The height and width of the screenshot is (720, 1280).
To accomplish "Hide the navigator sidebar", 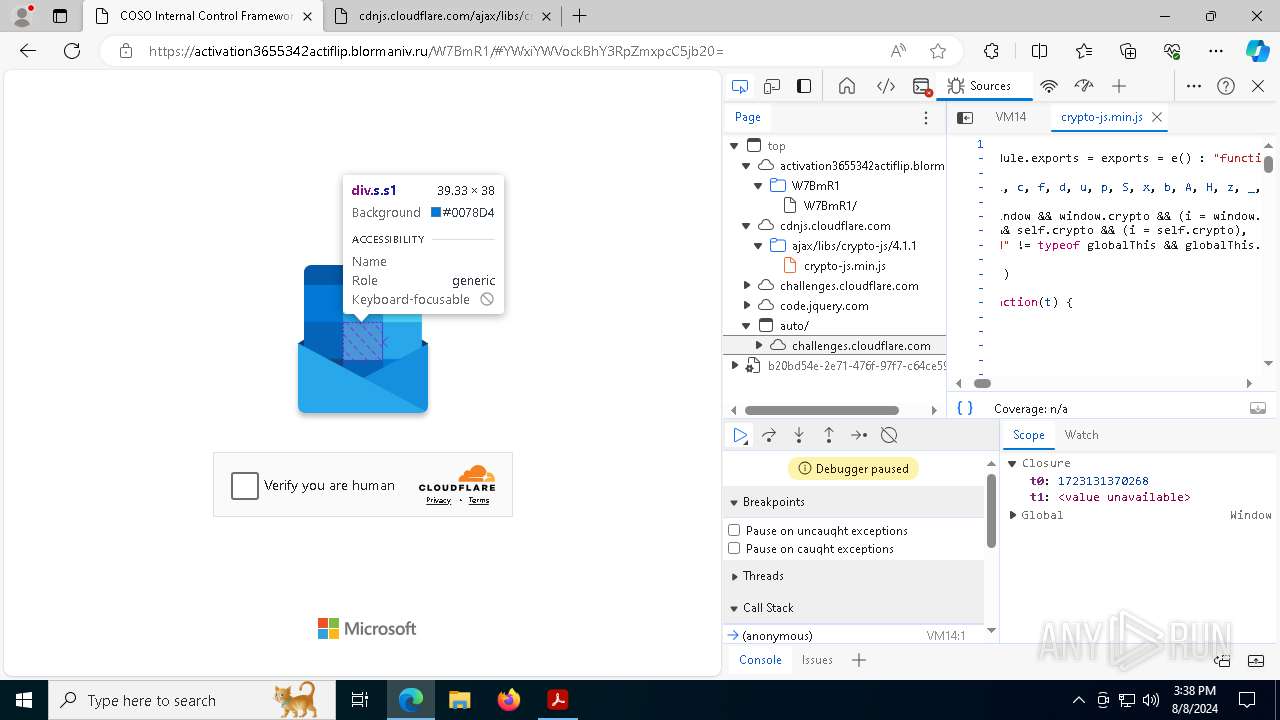I will click(965, 118).
